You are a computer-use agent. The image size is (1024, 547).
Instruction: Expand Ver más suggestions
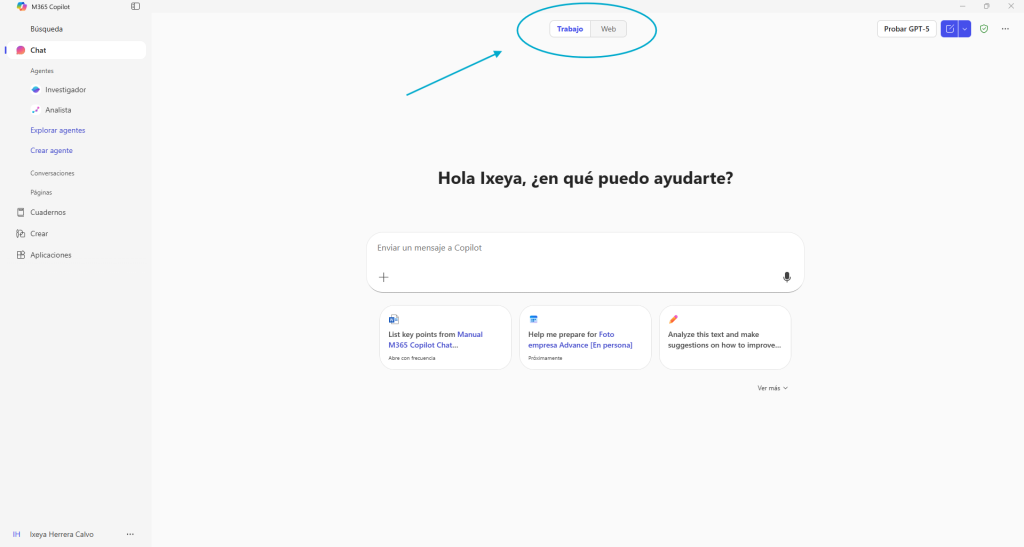pos(772,388)
